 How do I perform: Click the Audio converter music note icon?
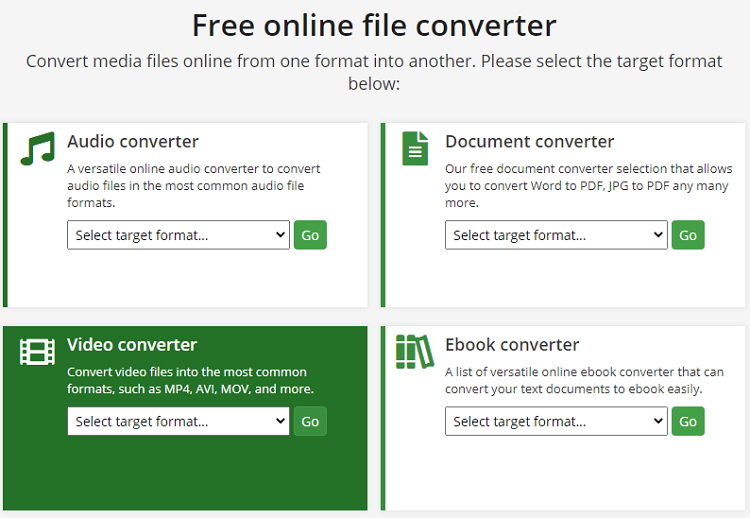(x=38, y=148)
